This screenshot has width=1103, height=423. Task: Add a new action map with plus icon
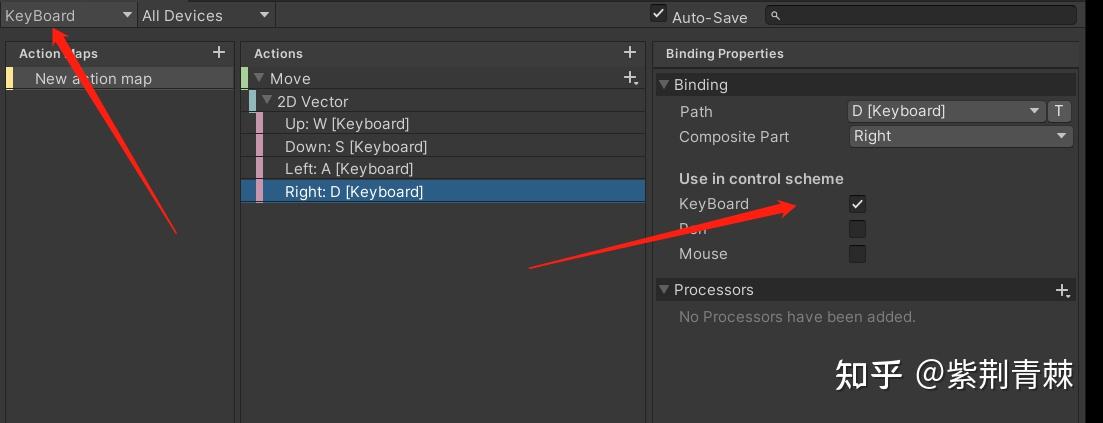click(x=219, y=52)
